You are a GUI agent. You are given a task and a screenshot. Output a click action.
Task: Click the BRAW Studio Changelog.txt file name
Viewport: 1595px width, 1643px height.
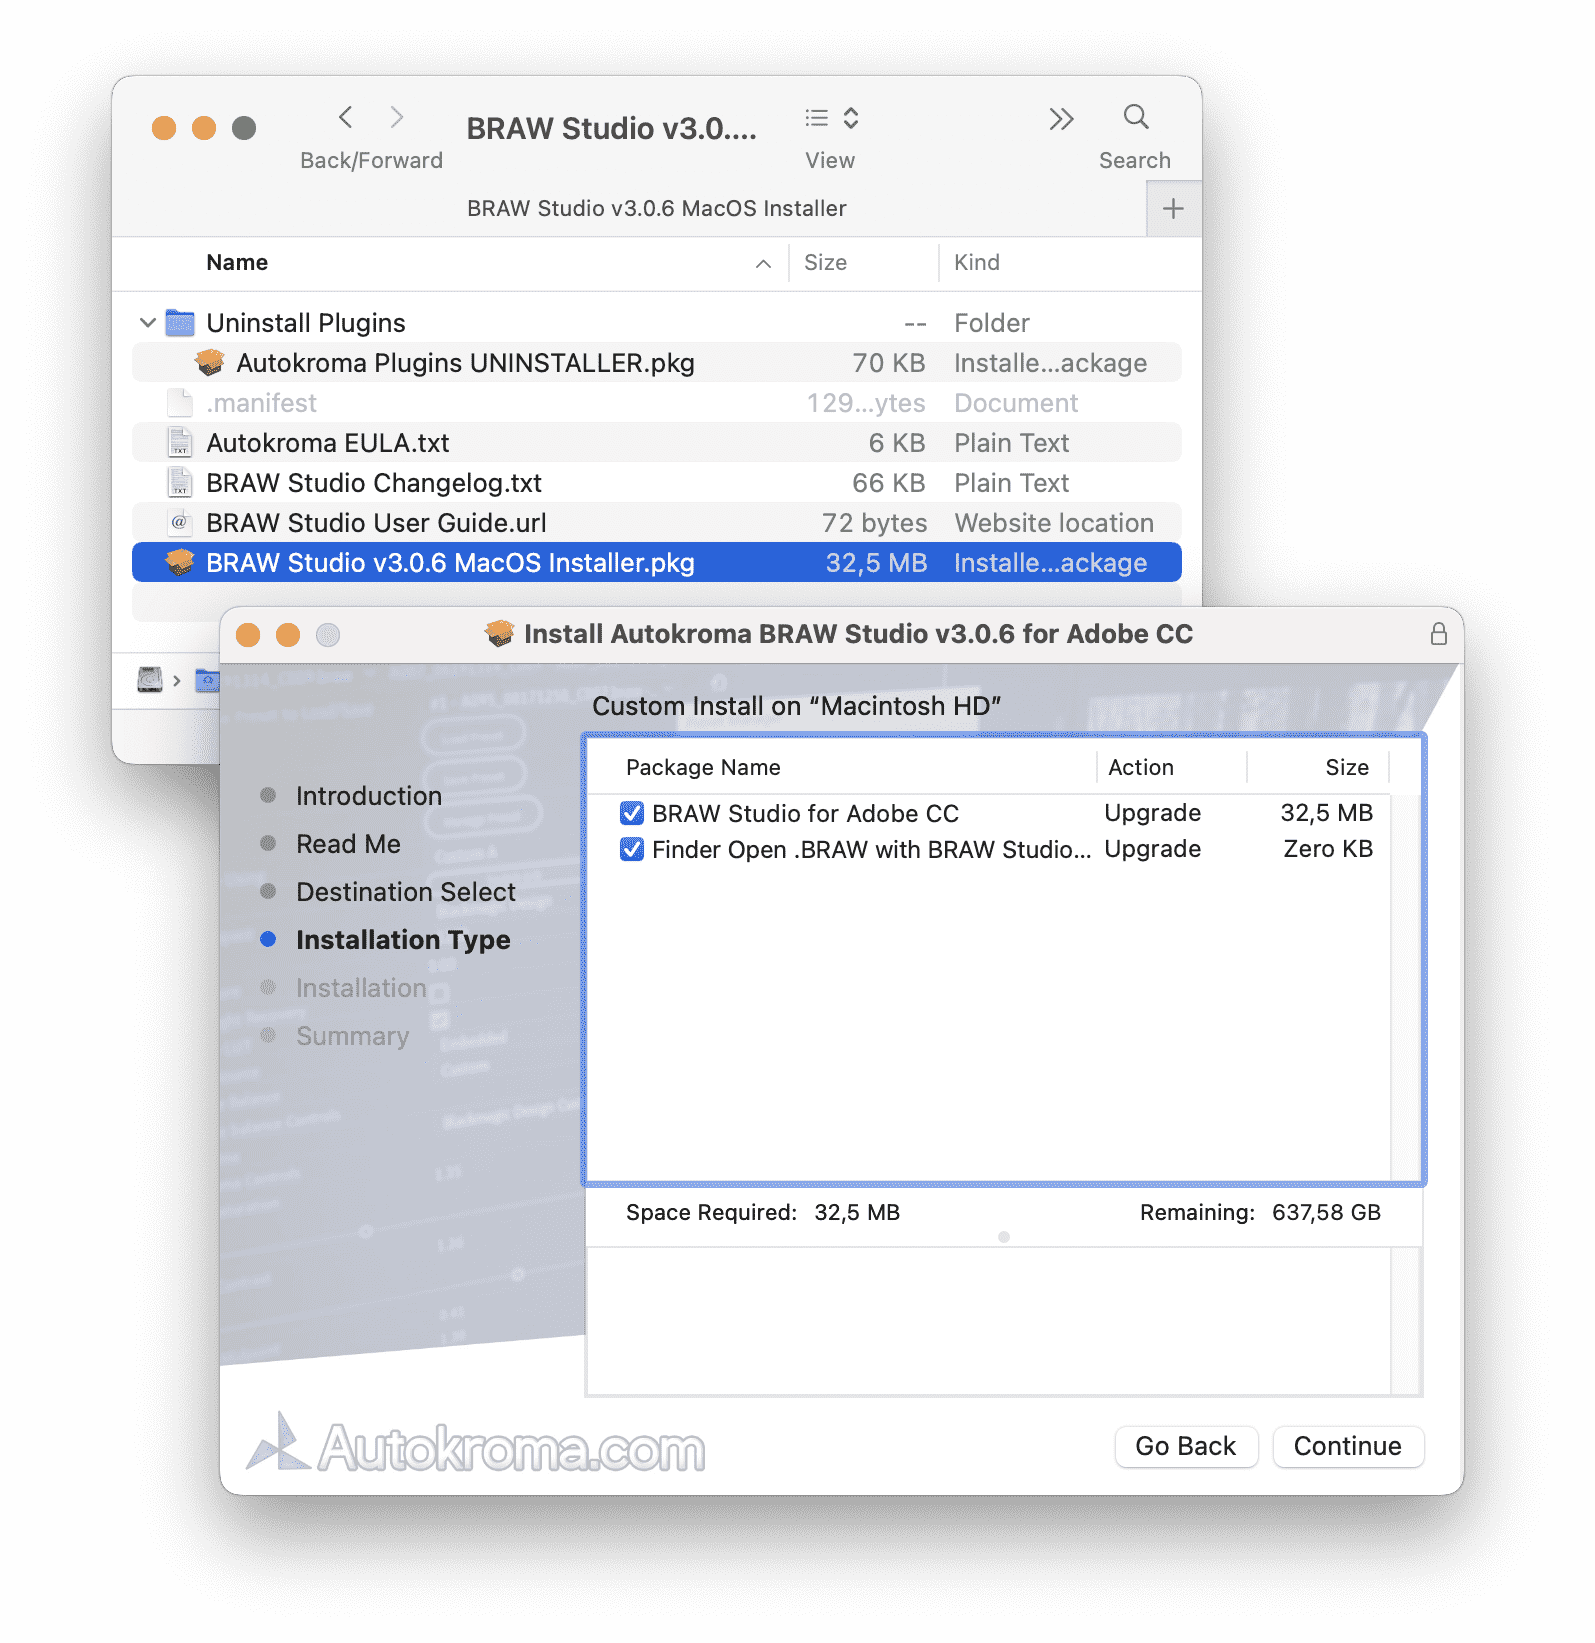(374, 482)
